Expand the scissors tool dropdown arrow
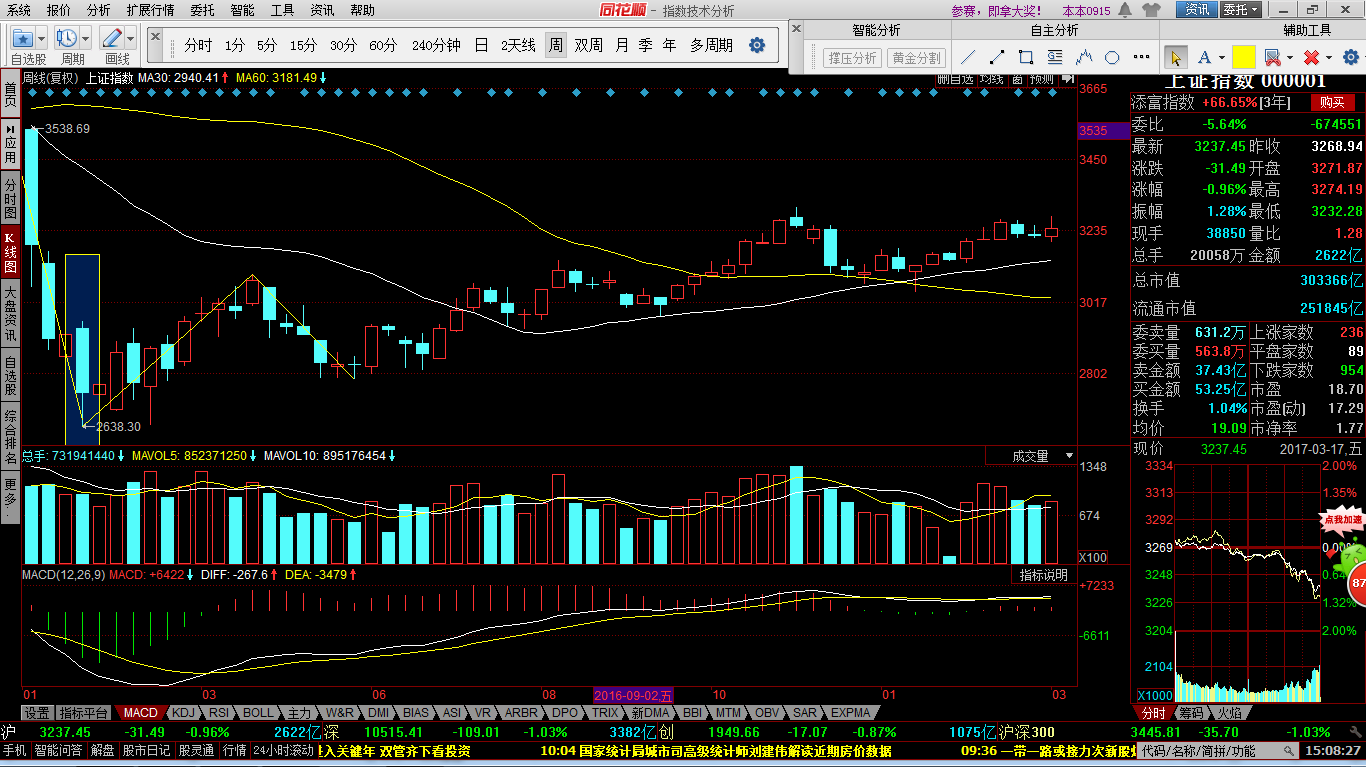This screenshot has width=1366, height=767. [1290, 57]
